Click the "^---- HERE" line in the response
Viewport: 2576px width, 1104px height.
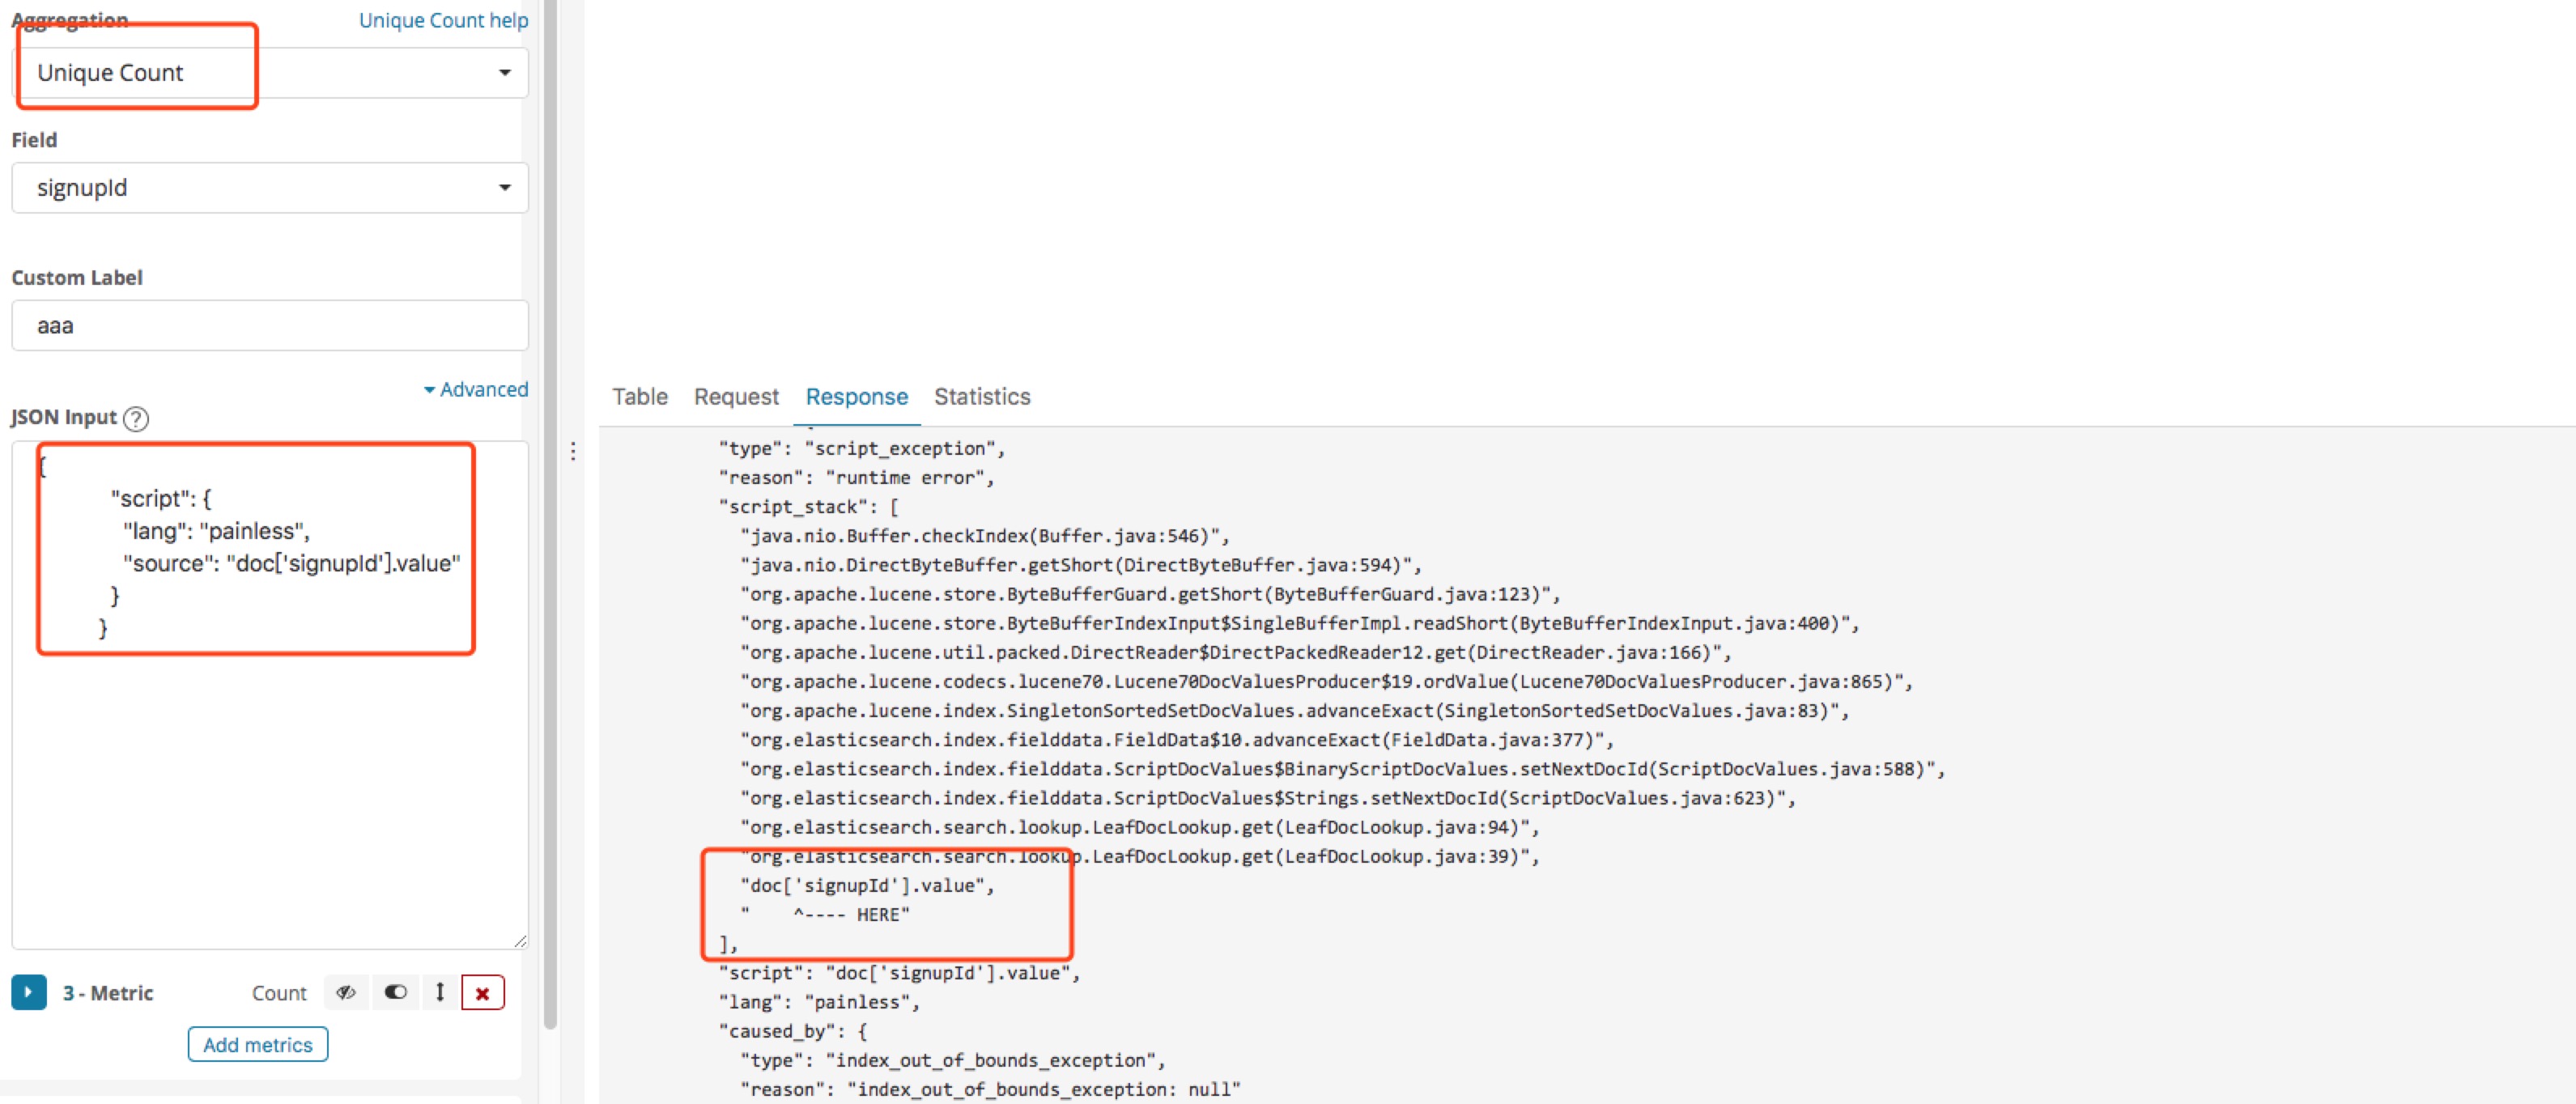click(825, 915)
